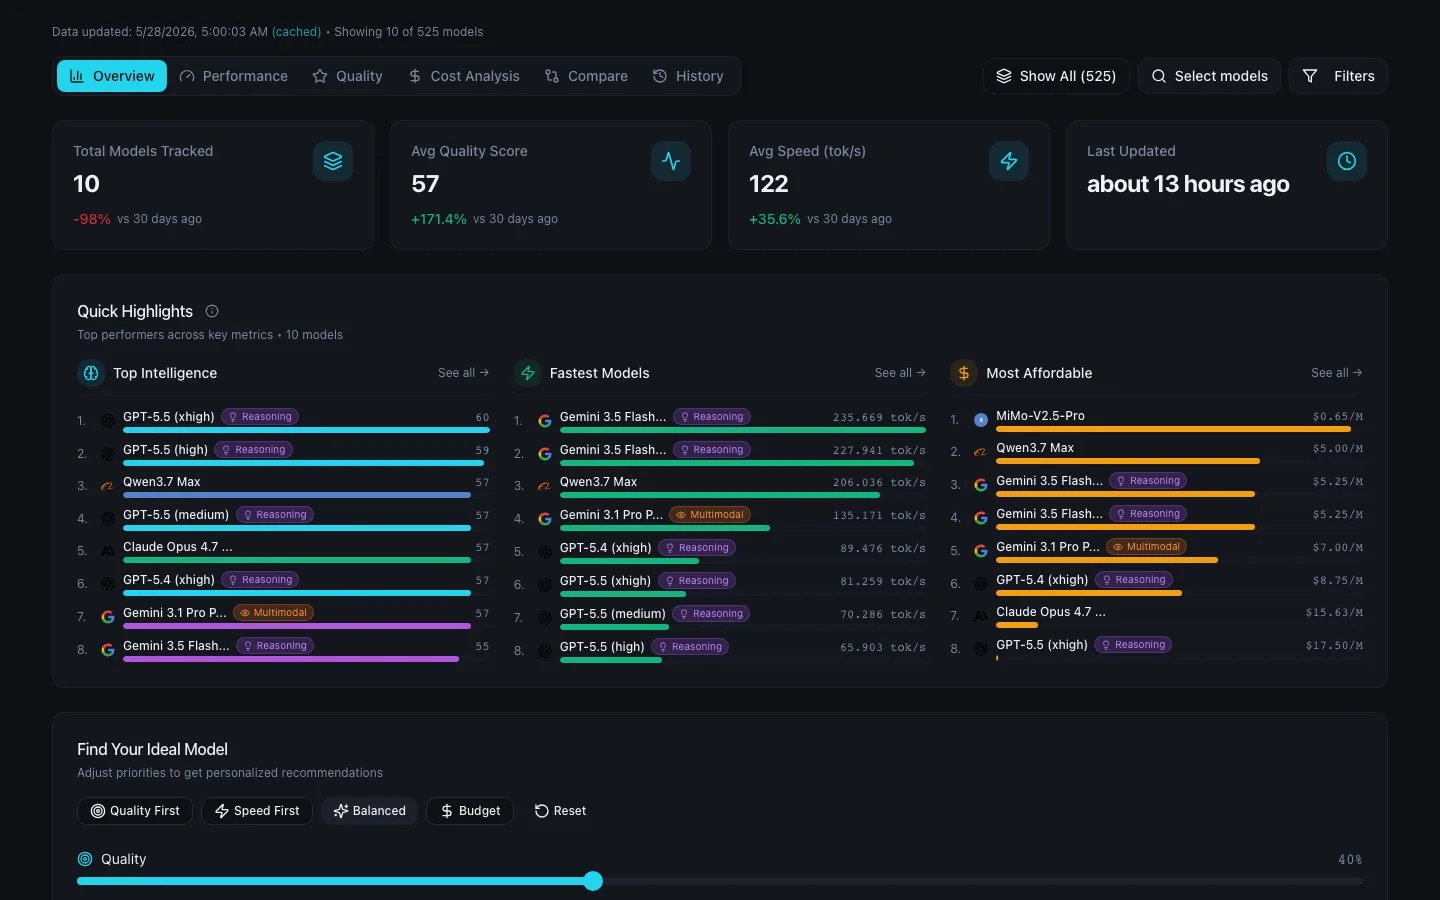
Task: Open GPT-5.5 (xhigh) in Most Affordable
Action: tap(1042, 645)
